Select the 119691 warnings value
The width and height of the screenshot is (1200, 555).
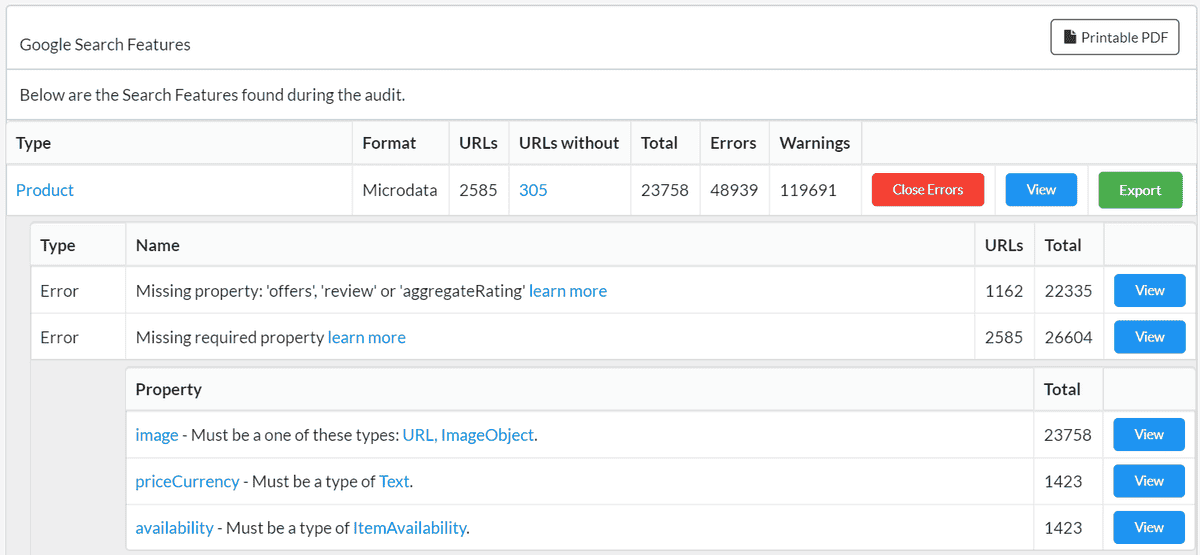[x=808, y=190]
